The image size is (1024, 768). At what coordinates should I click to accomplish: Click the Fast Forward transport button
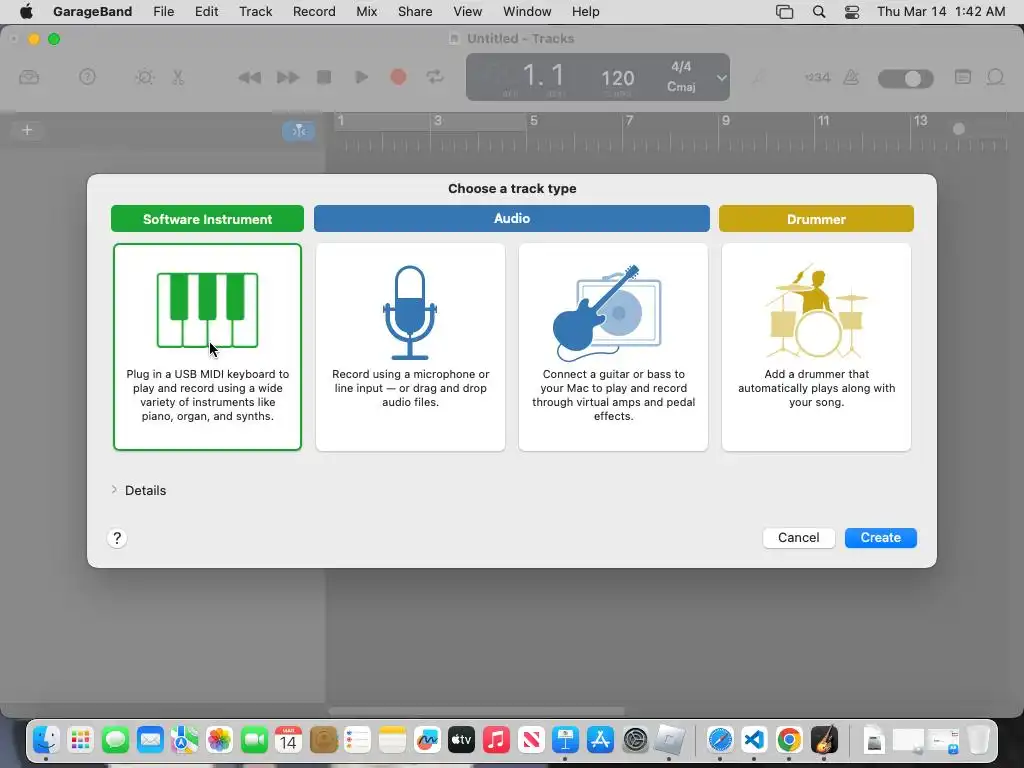click(x=287, y=78)
